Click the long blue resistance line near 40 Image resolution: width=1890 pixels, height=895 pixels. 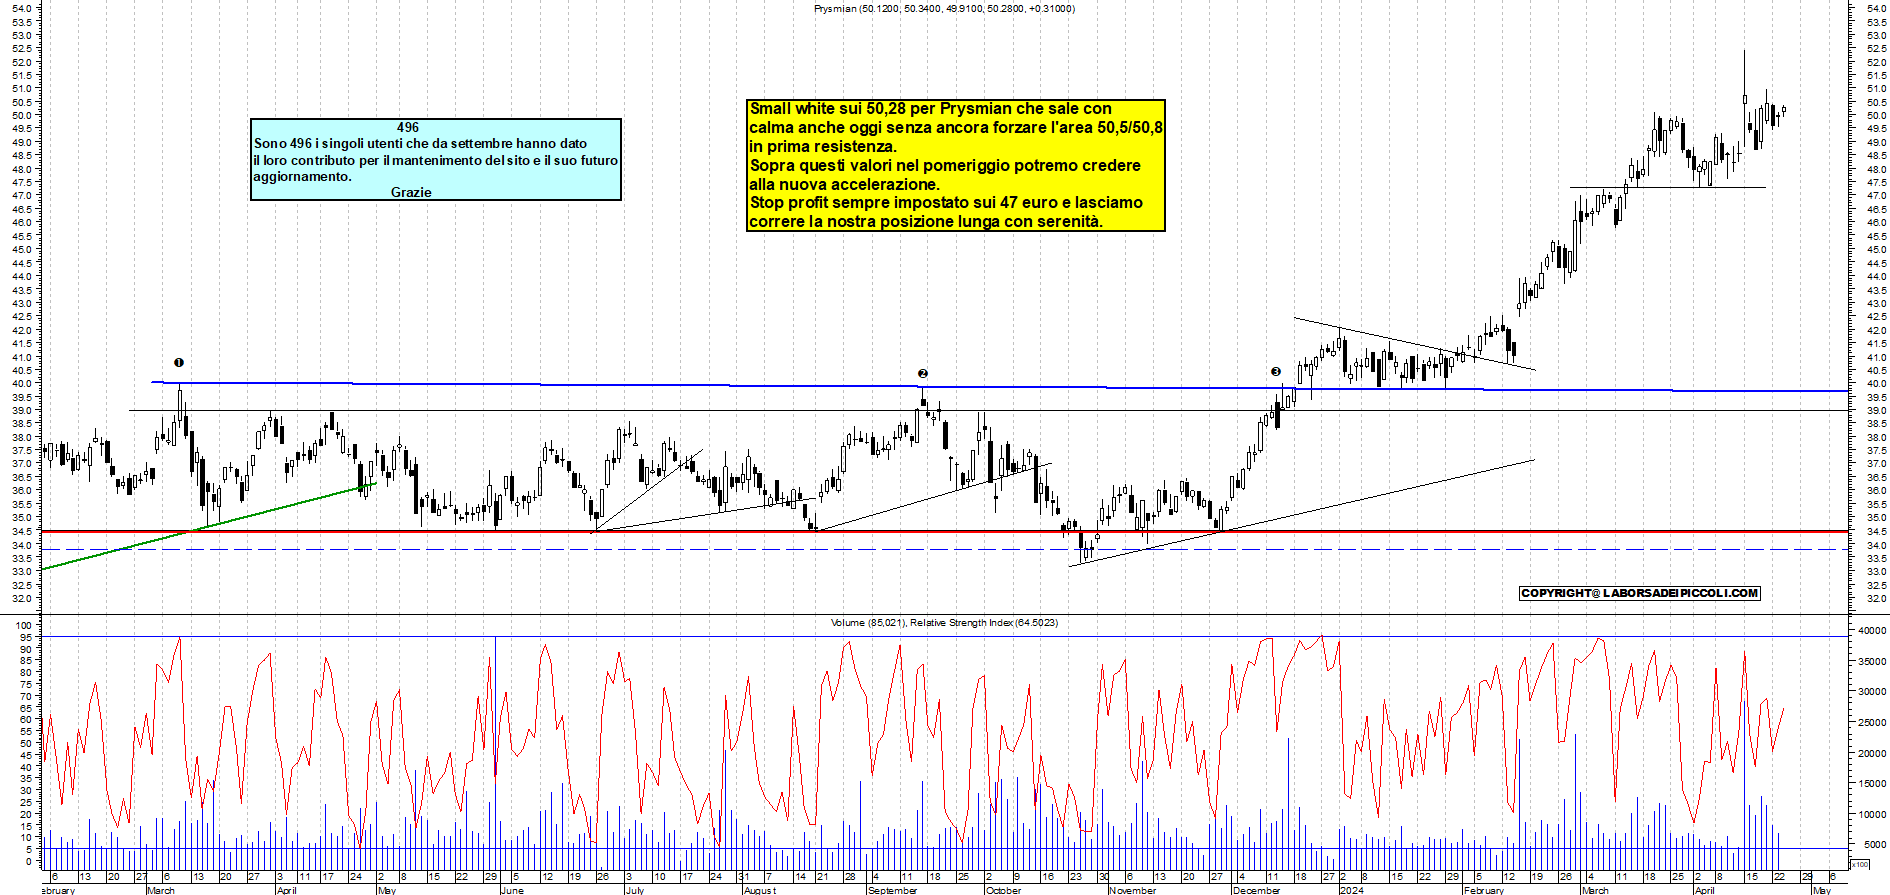pyautogui.click(x=1000, y=386)
